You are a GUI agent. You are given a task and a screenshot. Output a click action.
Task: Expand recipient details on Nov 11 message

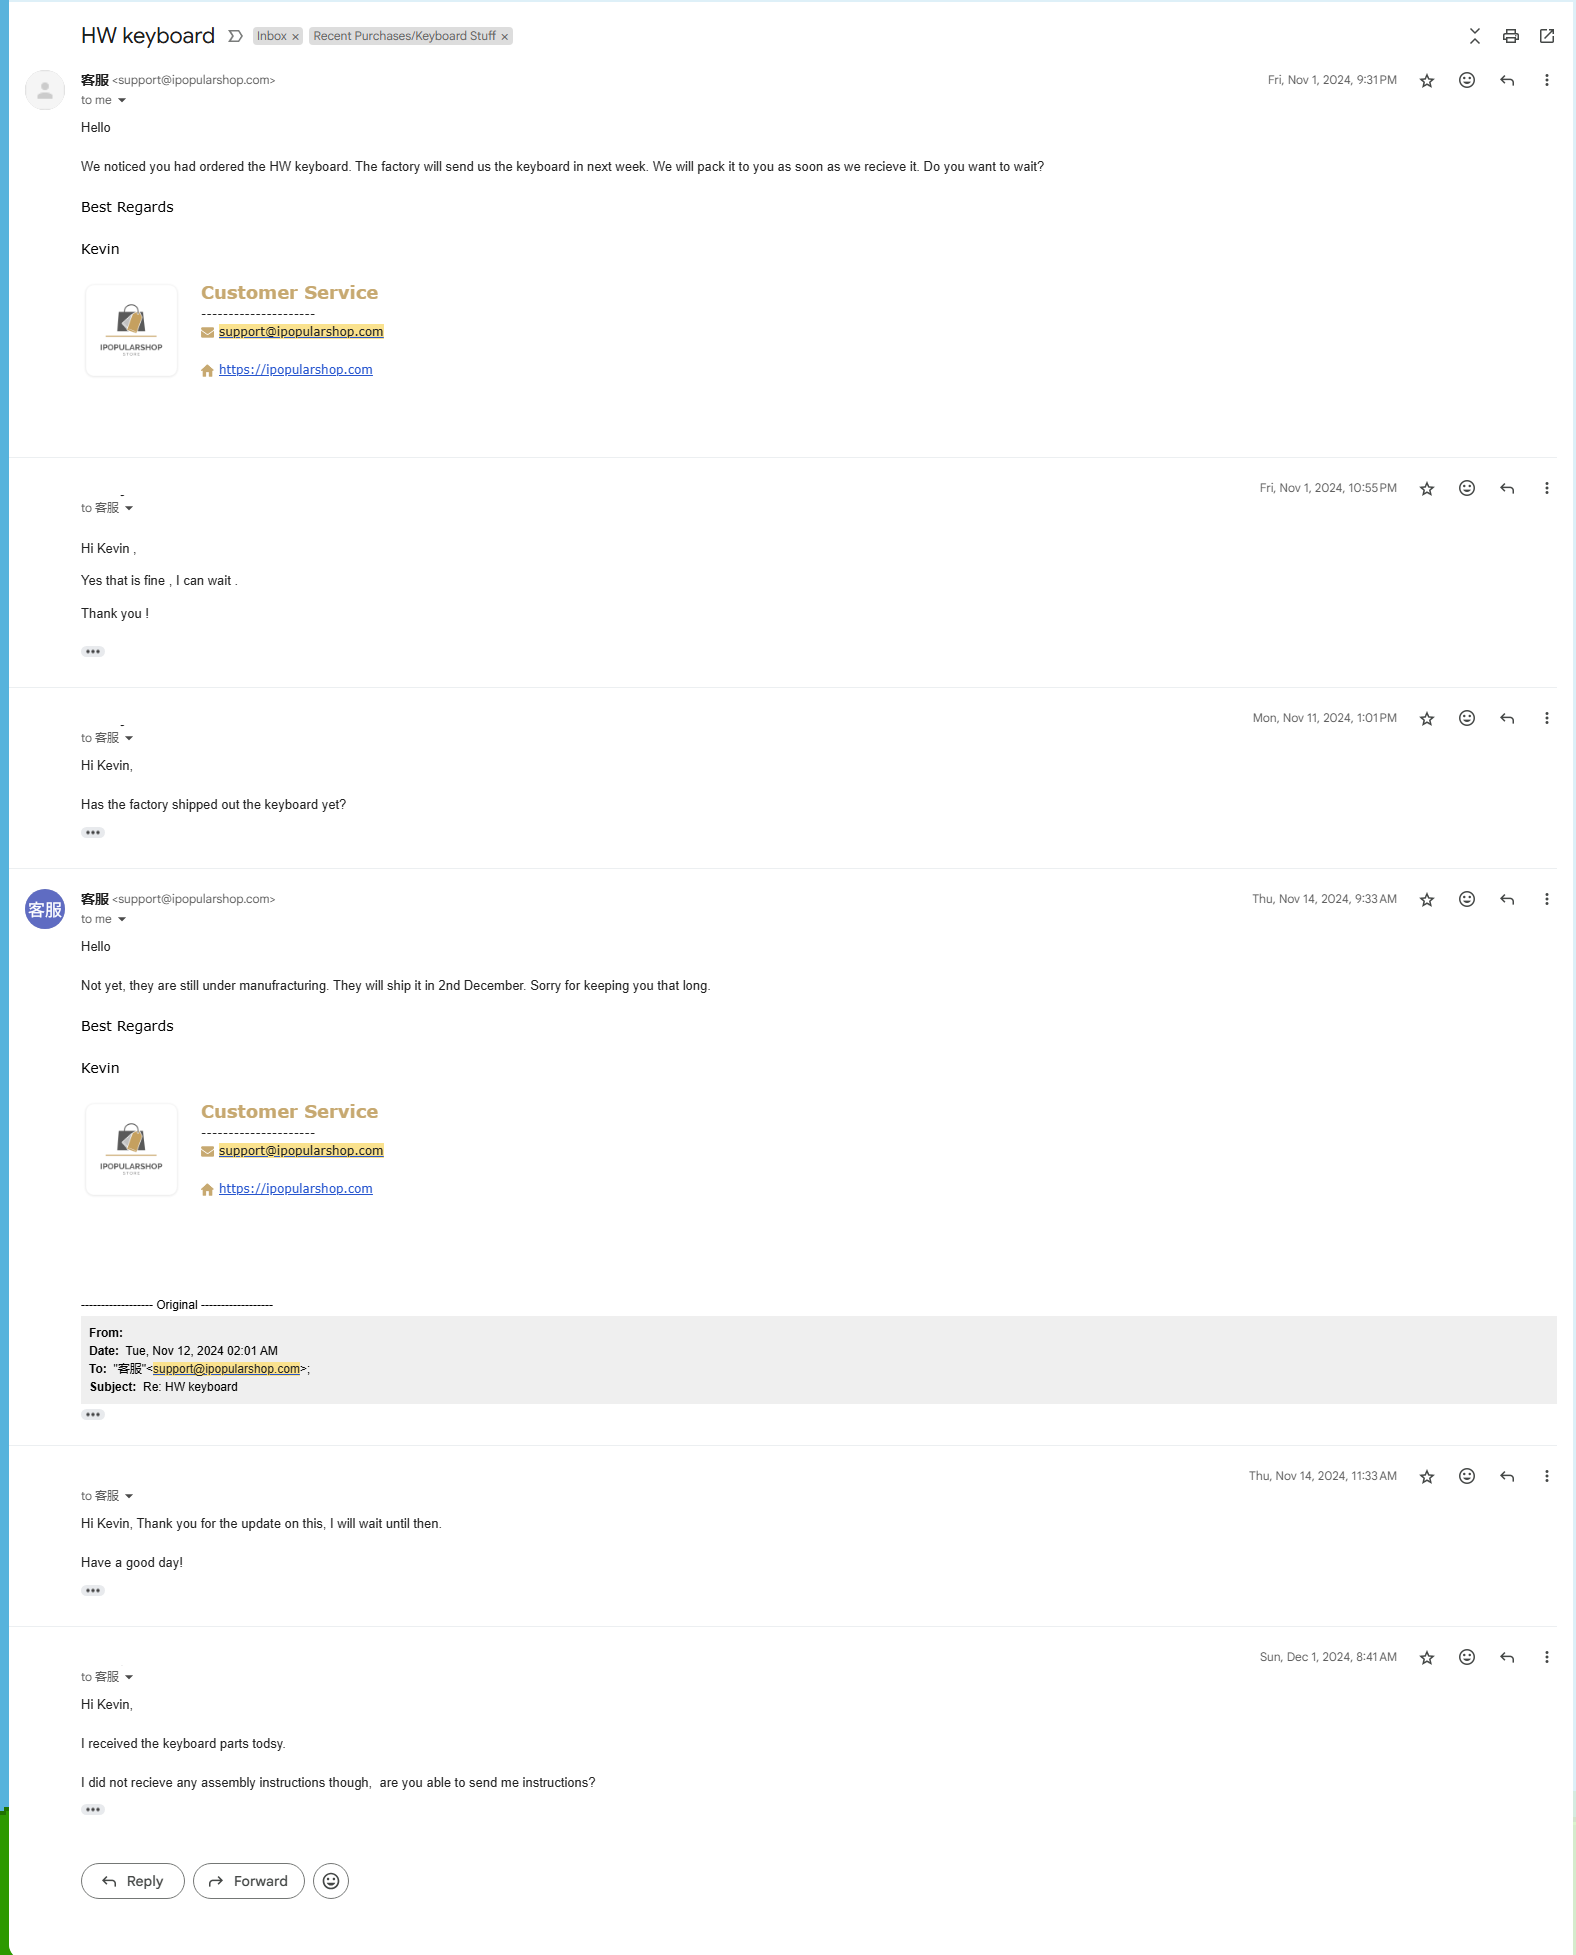pyautogui.click(x=129, y=738)
